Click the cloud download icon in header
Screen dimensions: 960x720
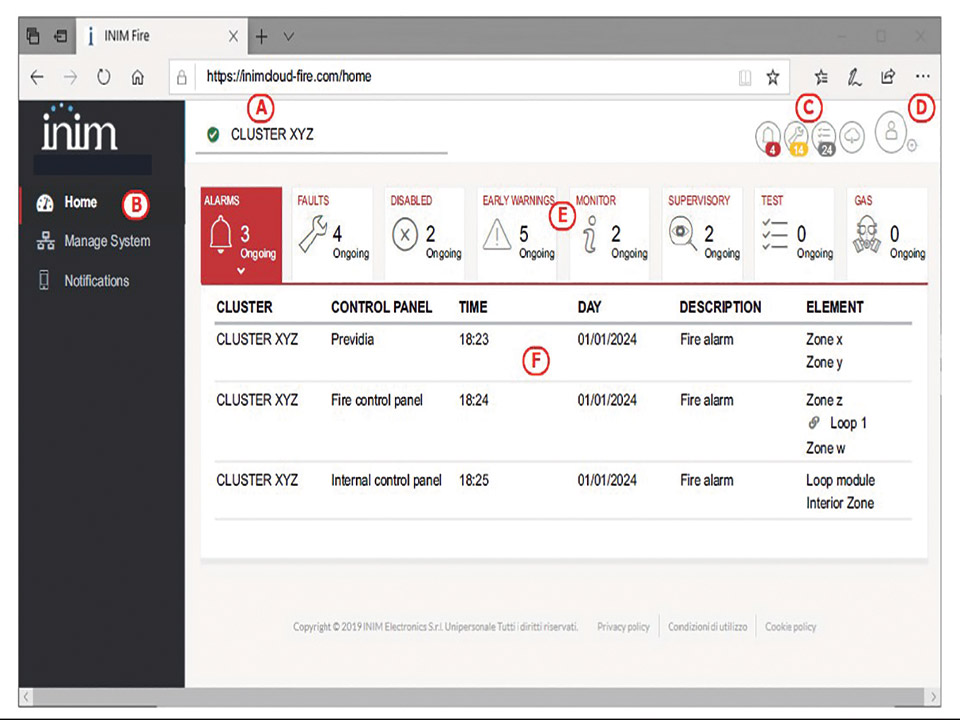pyautogui.click(x=852, y=137)
